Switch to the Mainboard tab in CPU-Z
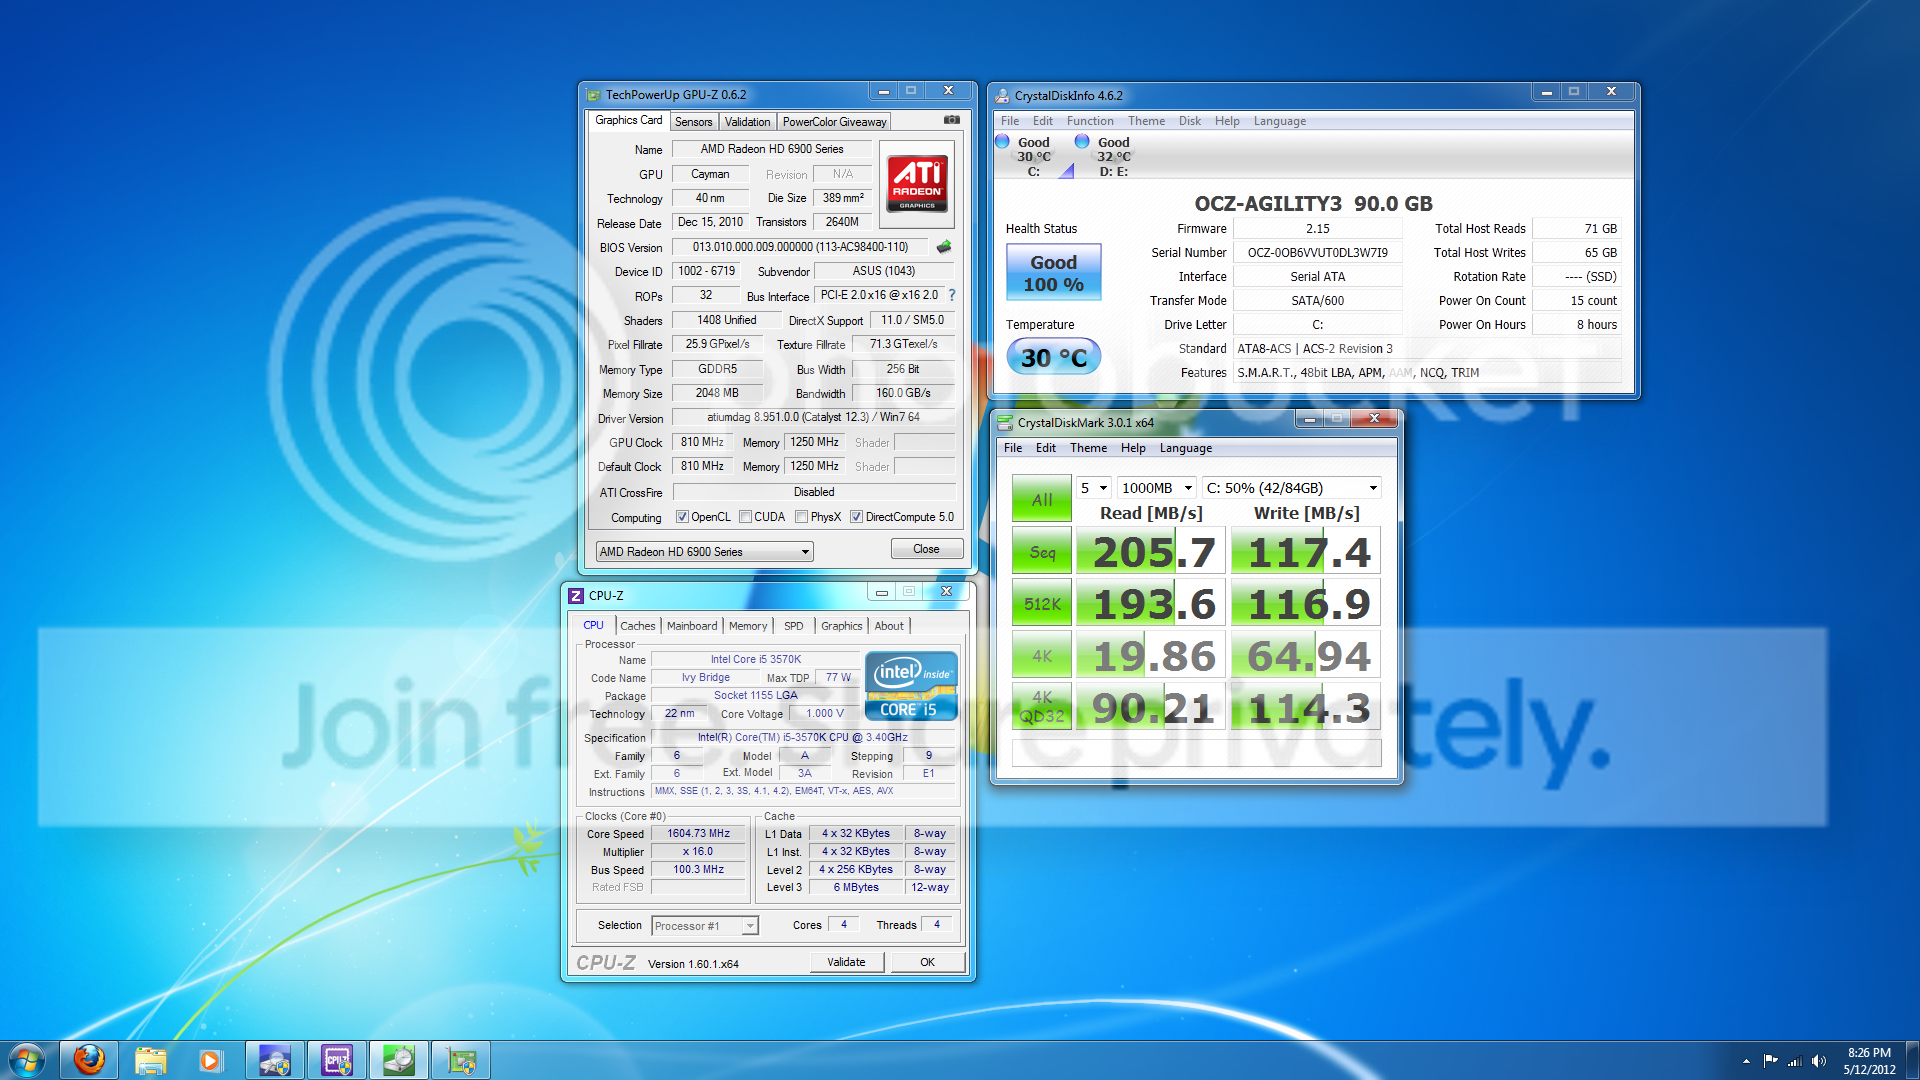 coord(692,626)
